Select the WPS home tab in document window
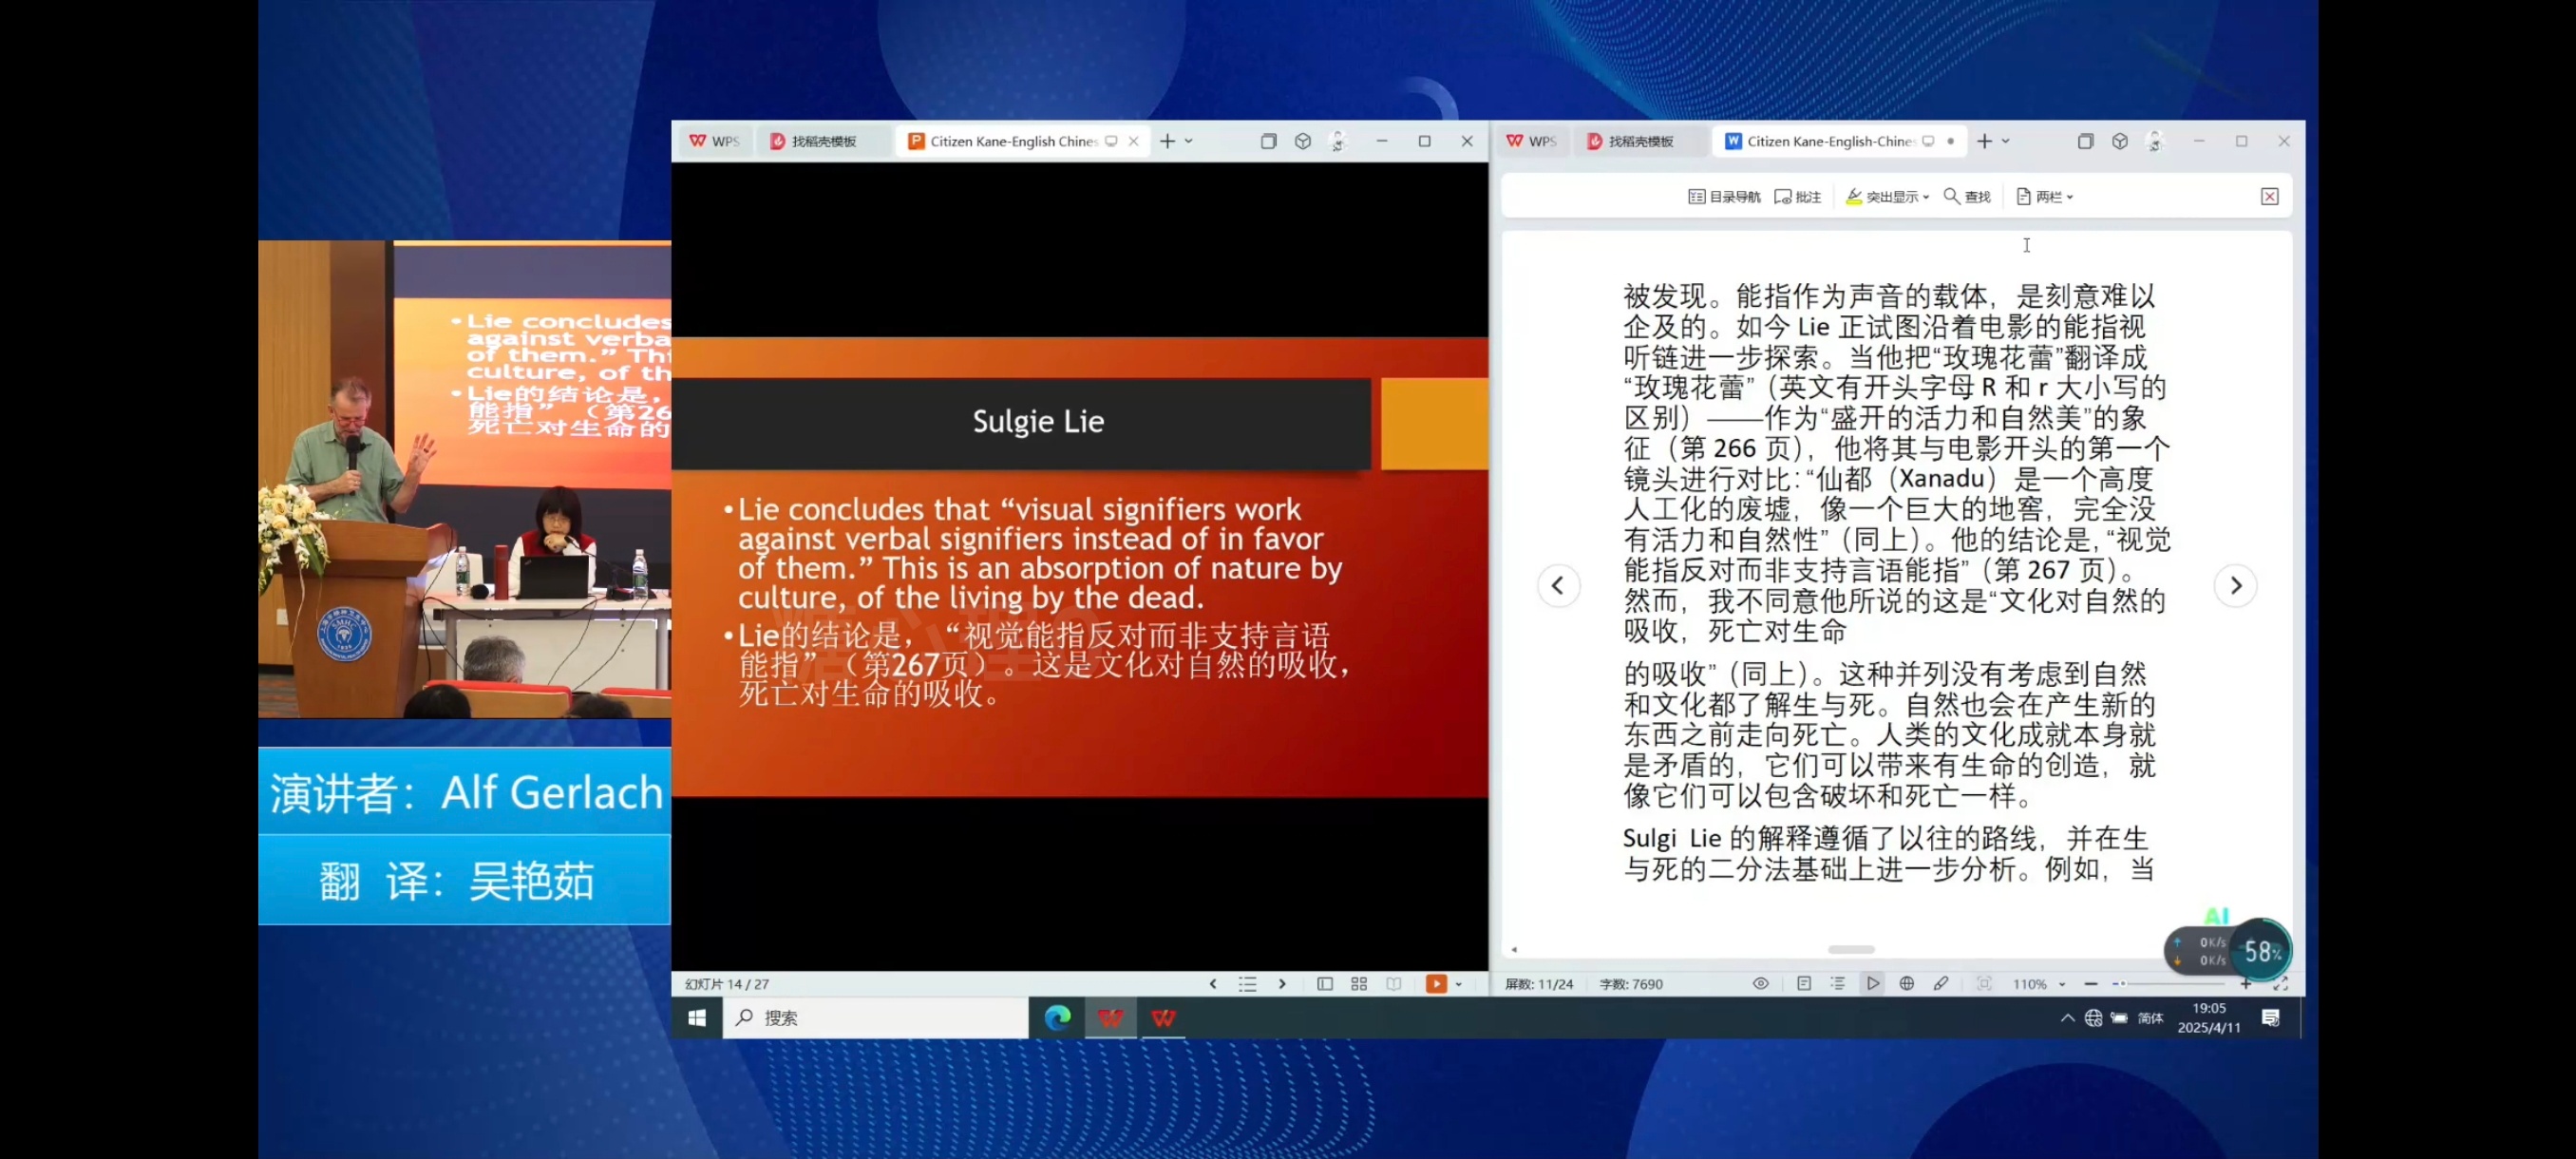The height and width of the screenshot is (1159, 2576). pyautogui.click(x=1532, y=141)
